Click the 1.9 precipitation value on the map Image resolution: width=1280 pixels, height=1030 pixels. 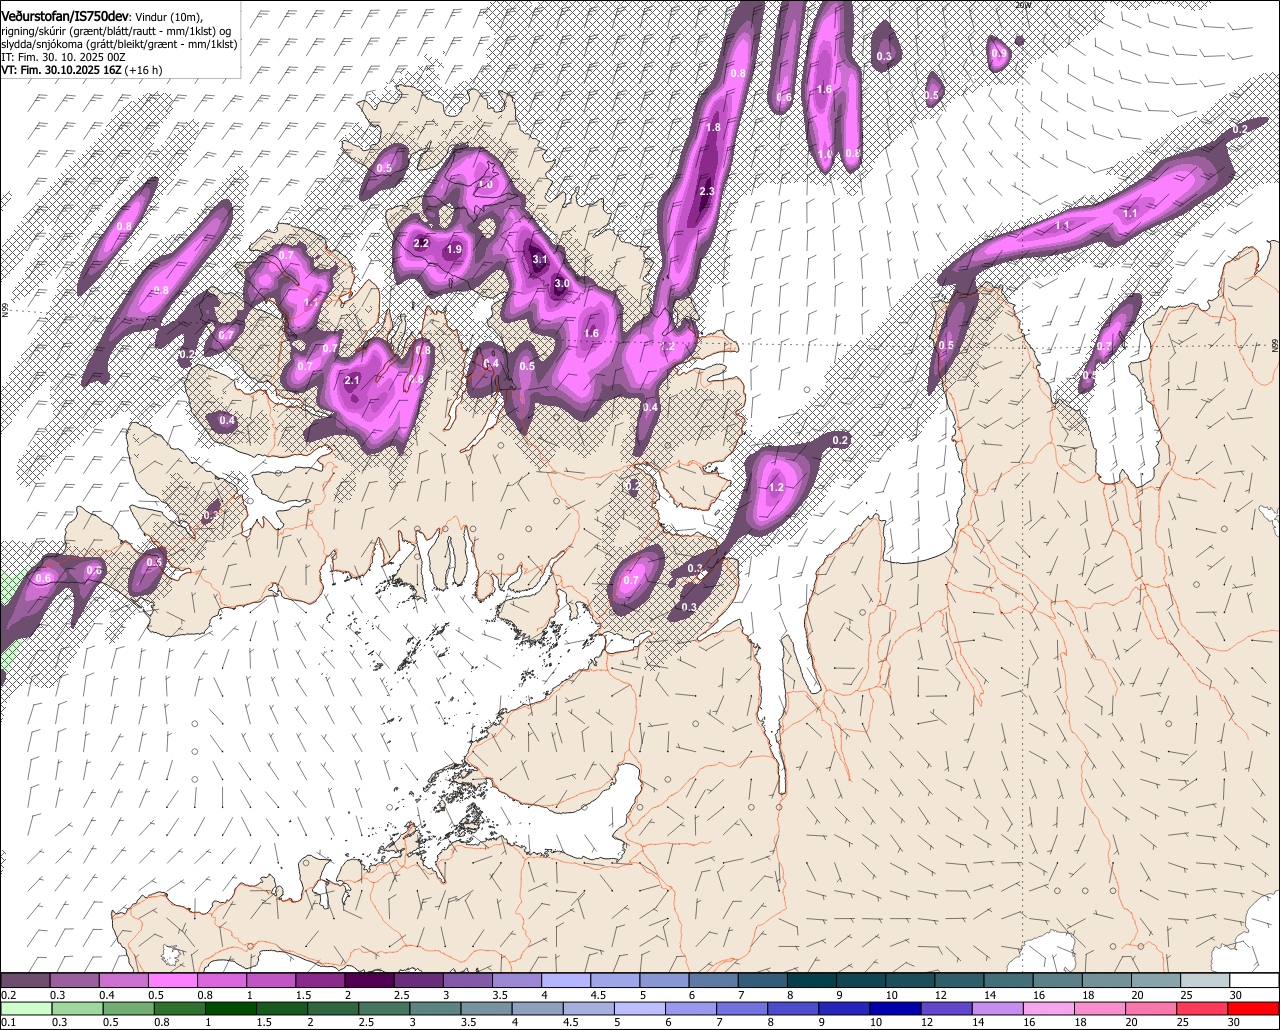[454, 249]
